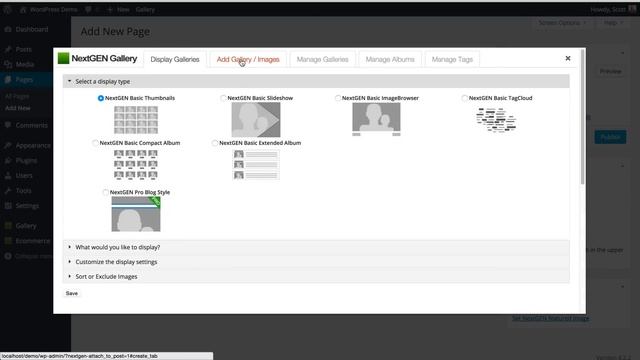Open Appearance in the WordPress sidebar
Viewport: 640px width, 360px height.
(x=33, y=145)
